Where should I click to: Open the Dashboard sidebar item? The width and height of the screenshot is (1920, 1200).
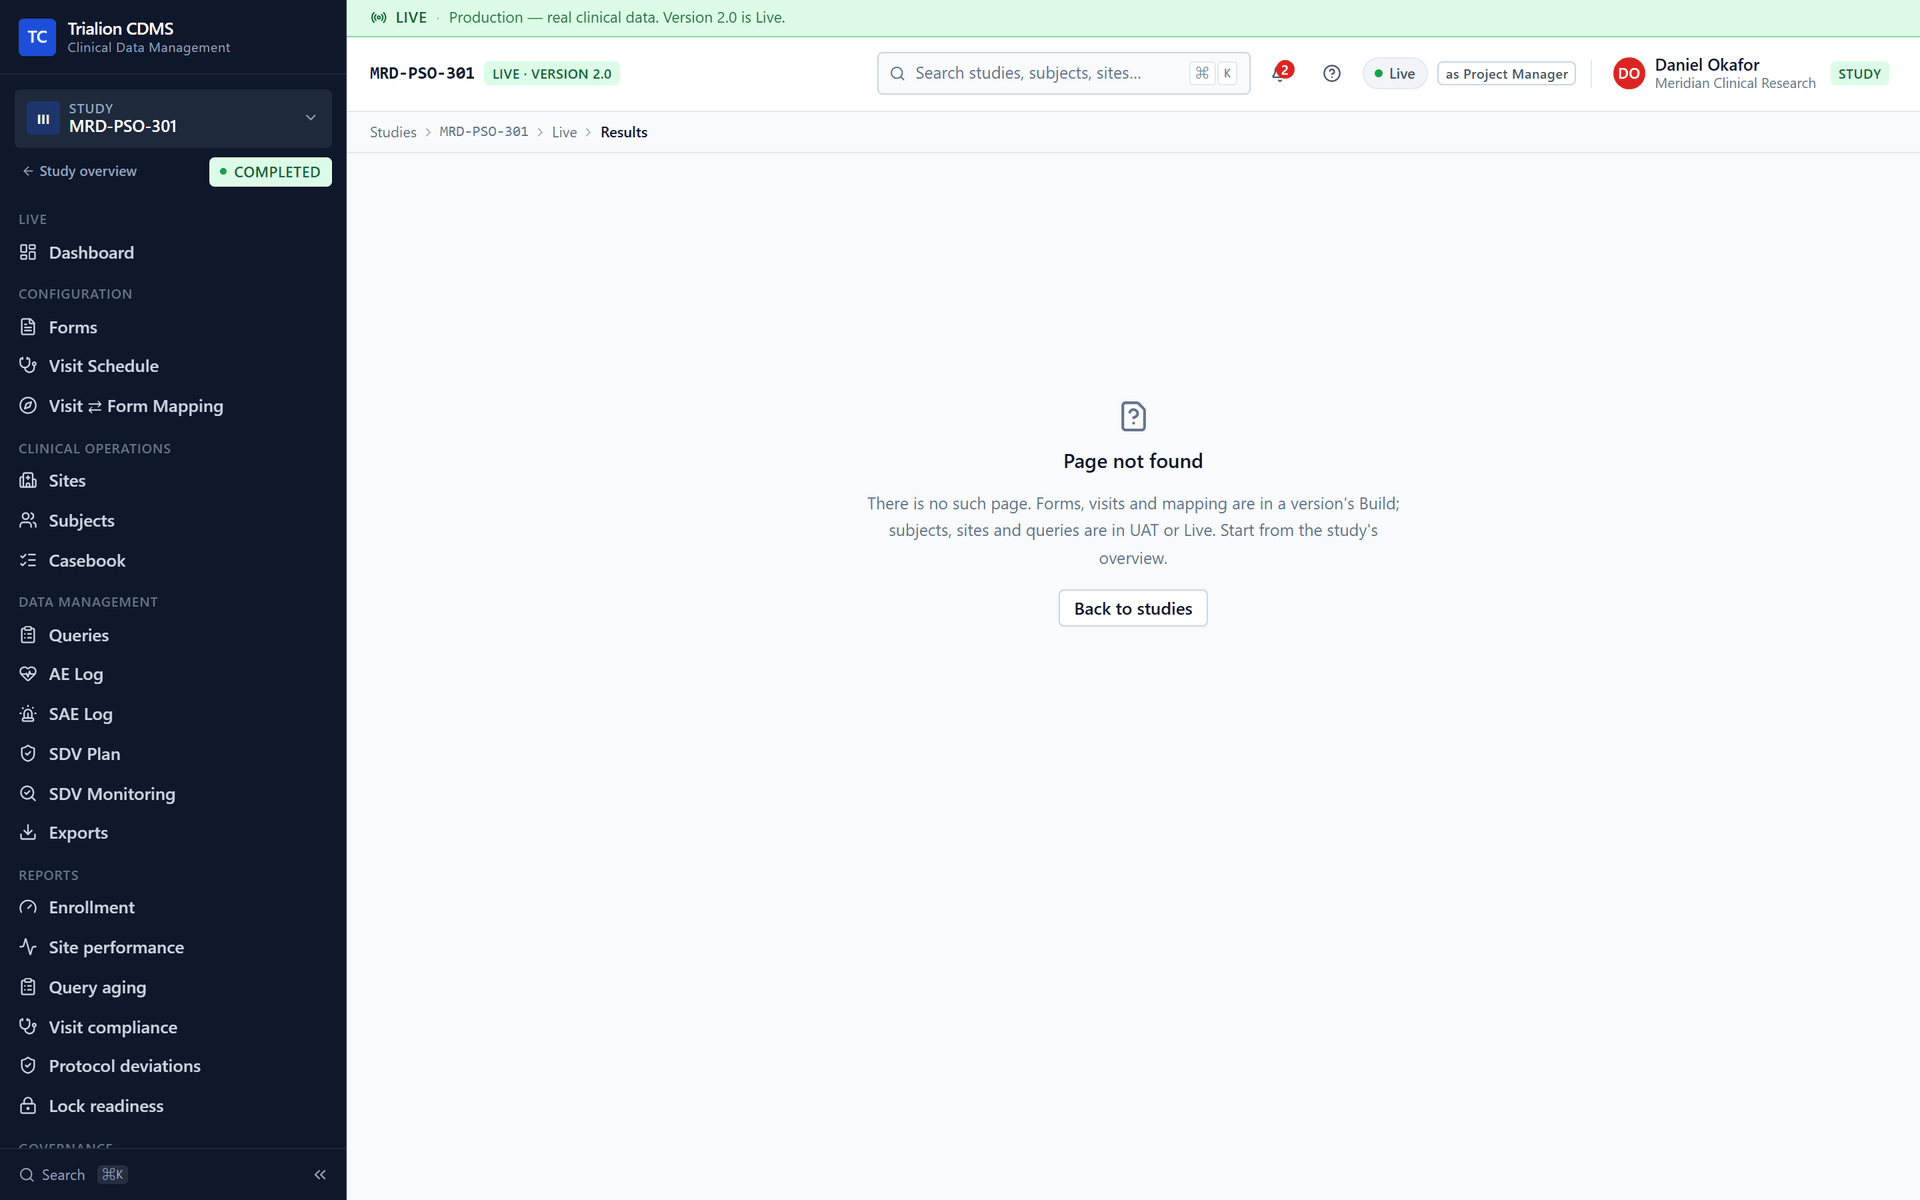click(x=173, y=252)
